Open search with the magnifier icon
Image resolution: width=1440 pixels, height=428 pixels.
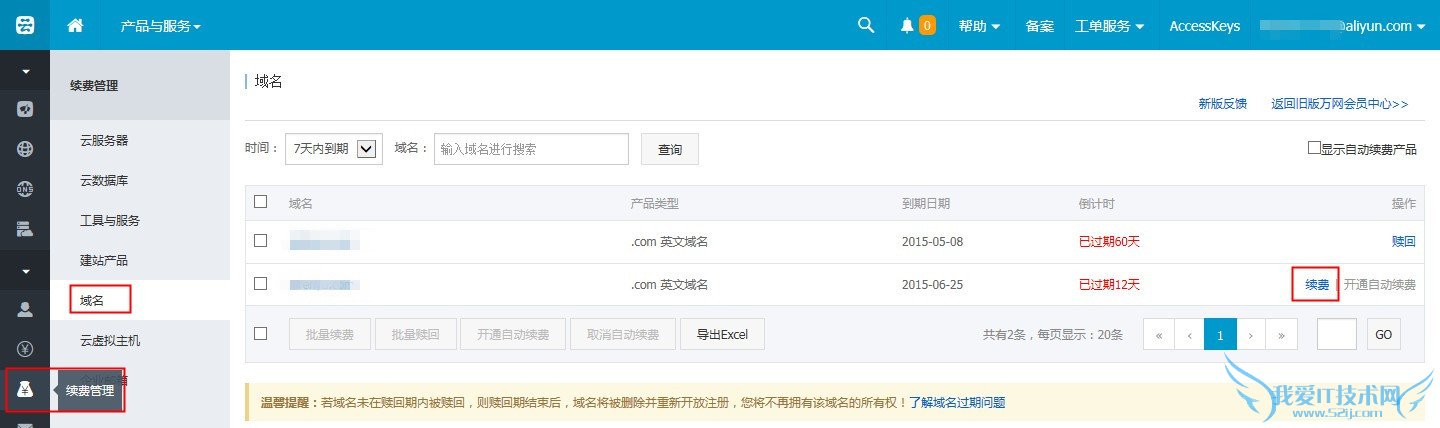(x=866, y=25)
